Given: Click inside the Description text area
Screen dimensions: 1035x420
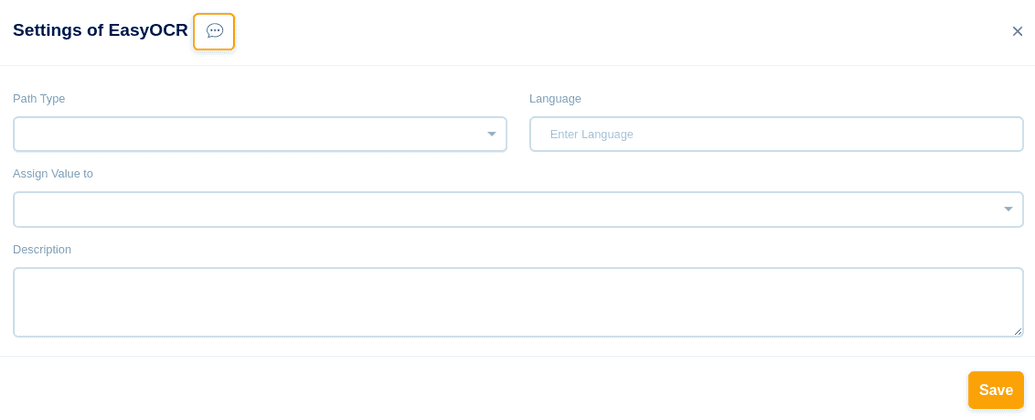Looking at the screenshot, I should click(x=517, y=302).
